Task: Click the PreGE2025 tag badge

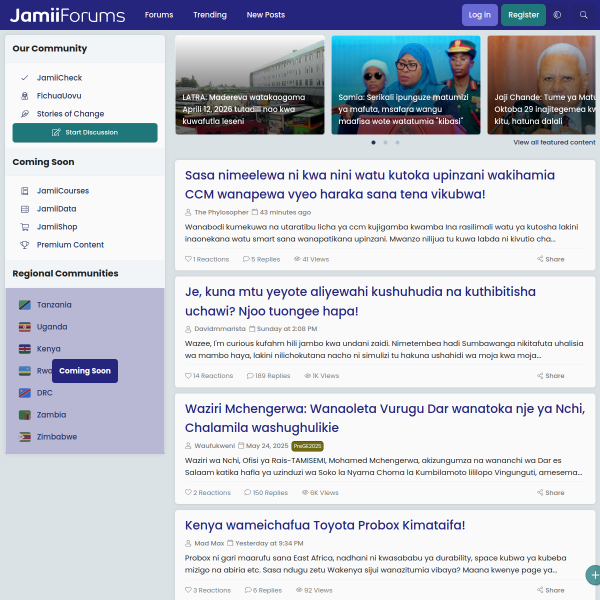Action: click(x=307, y=446)
